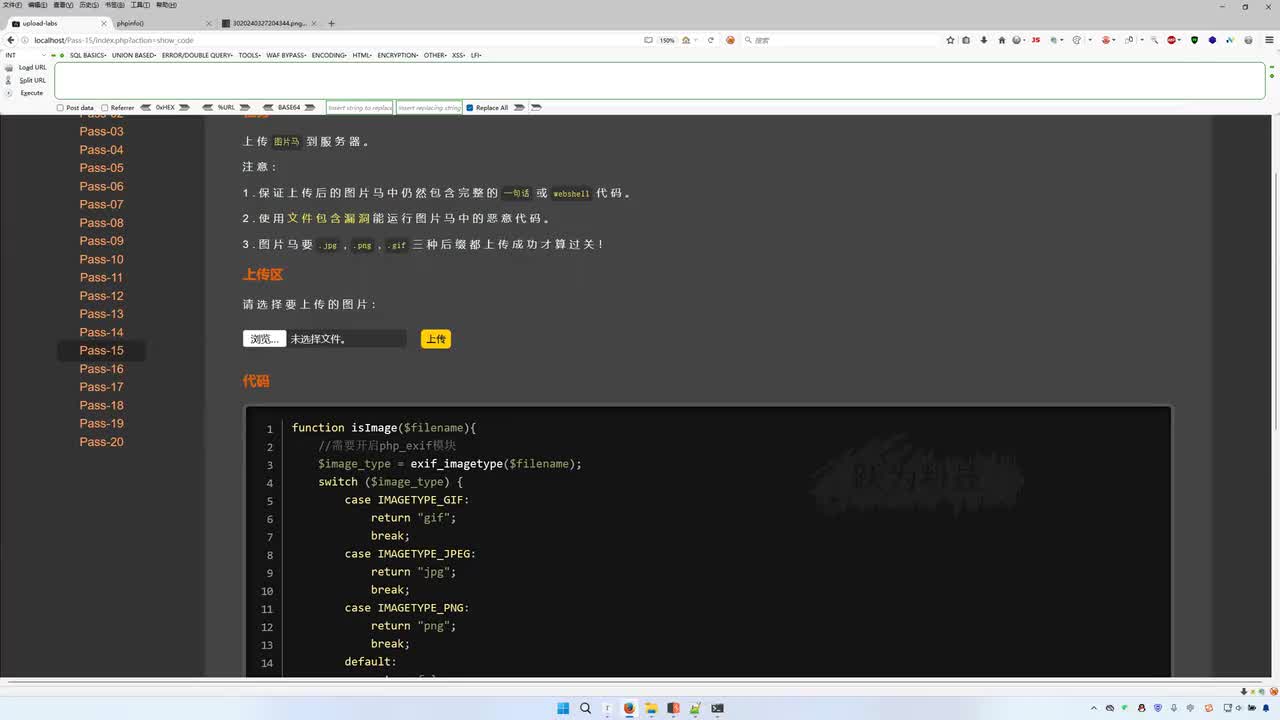Click the 150% zoom level indicator

(667, 40)
